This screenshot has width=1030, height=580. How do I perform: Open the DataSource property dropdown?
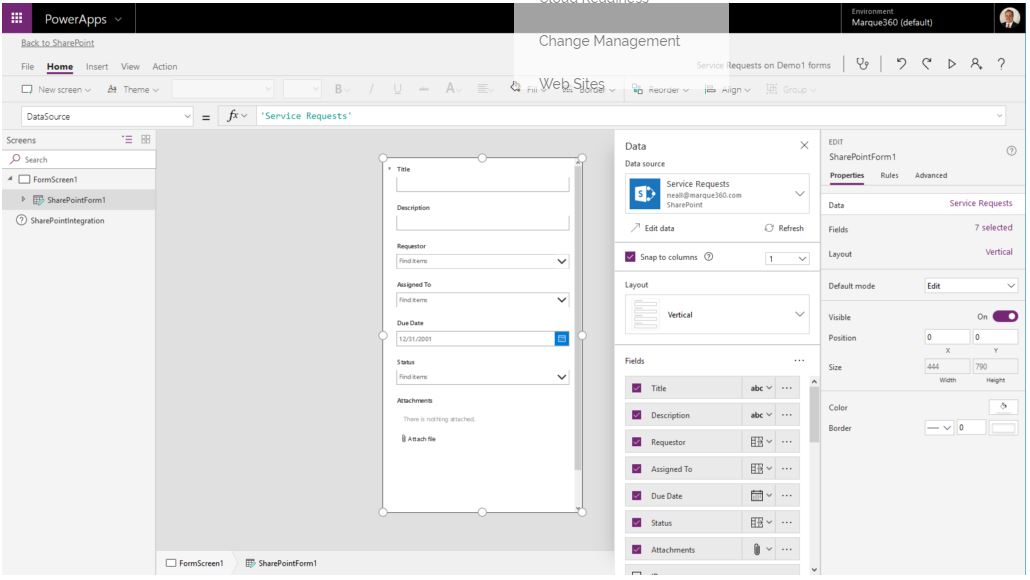pos(107,116)
